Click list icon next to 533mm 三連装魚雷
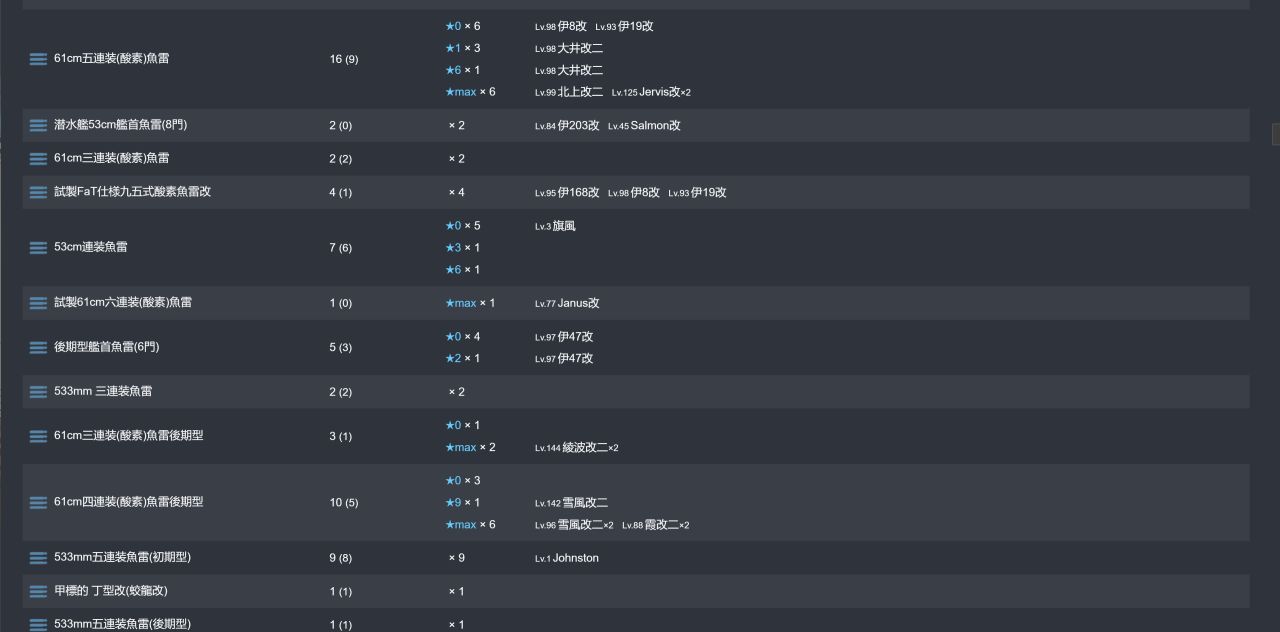 coord(38,392)
